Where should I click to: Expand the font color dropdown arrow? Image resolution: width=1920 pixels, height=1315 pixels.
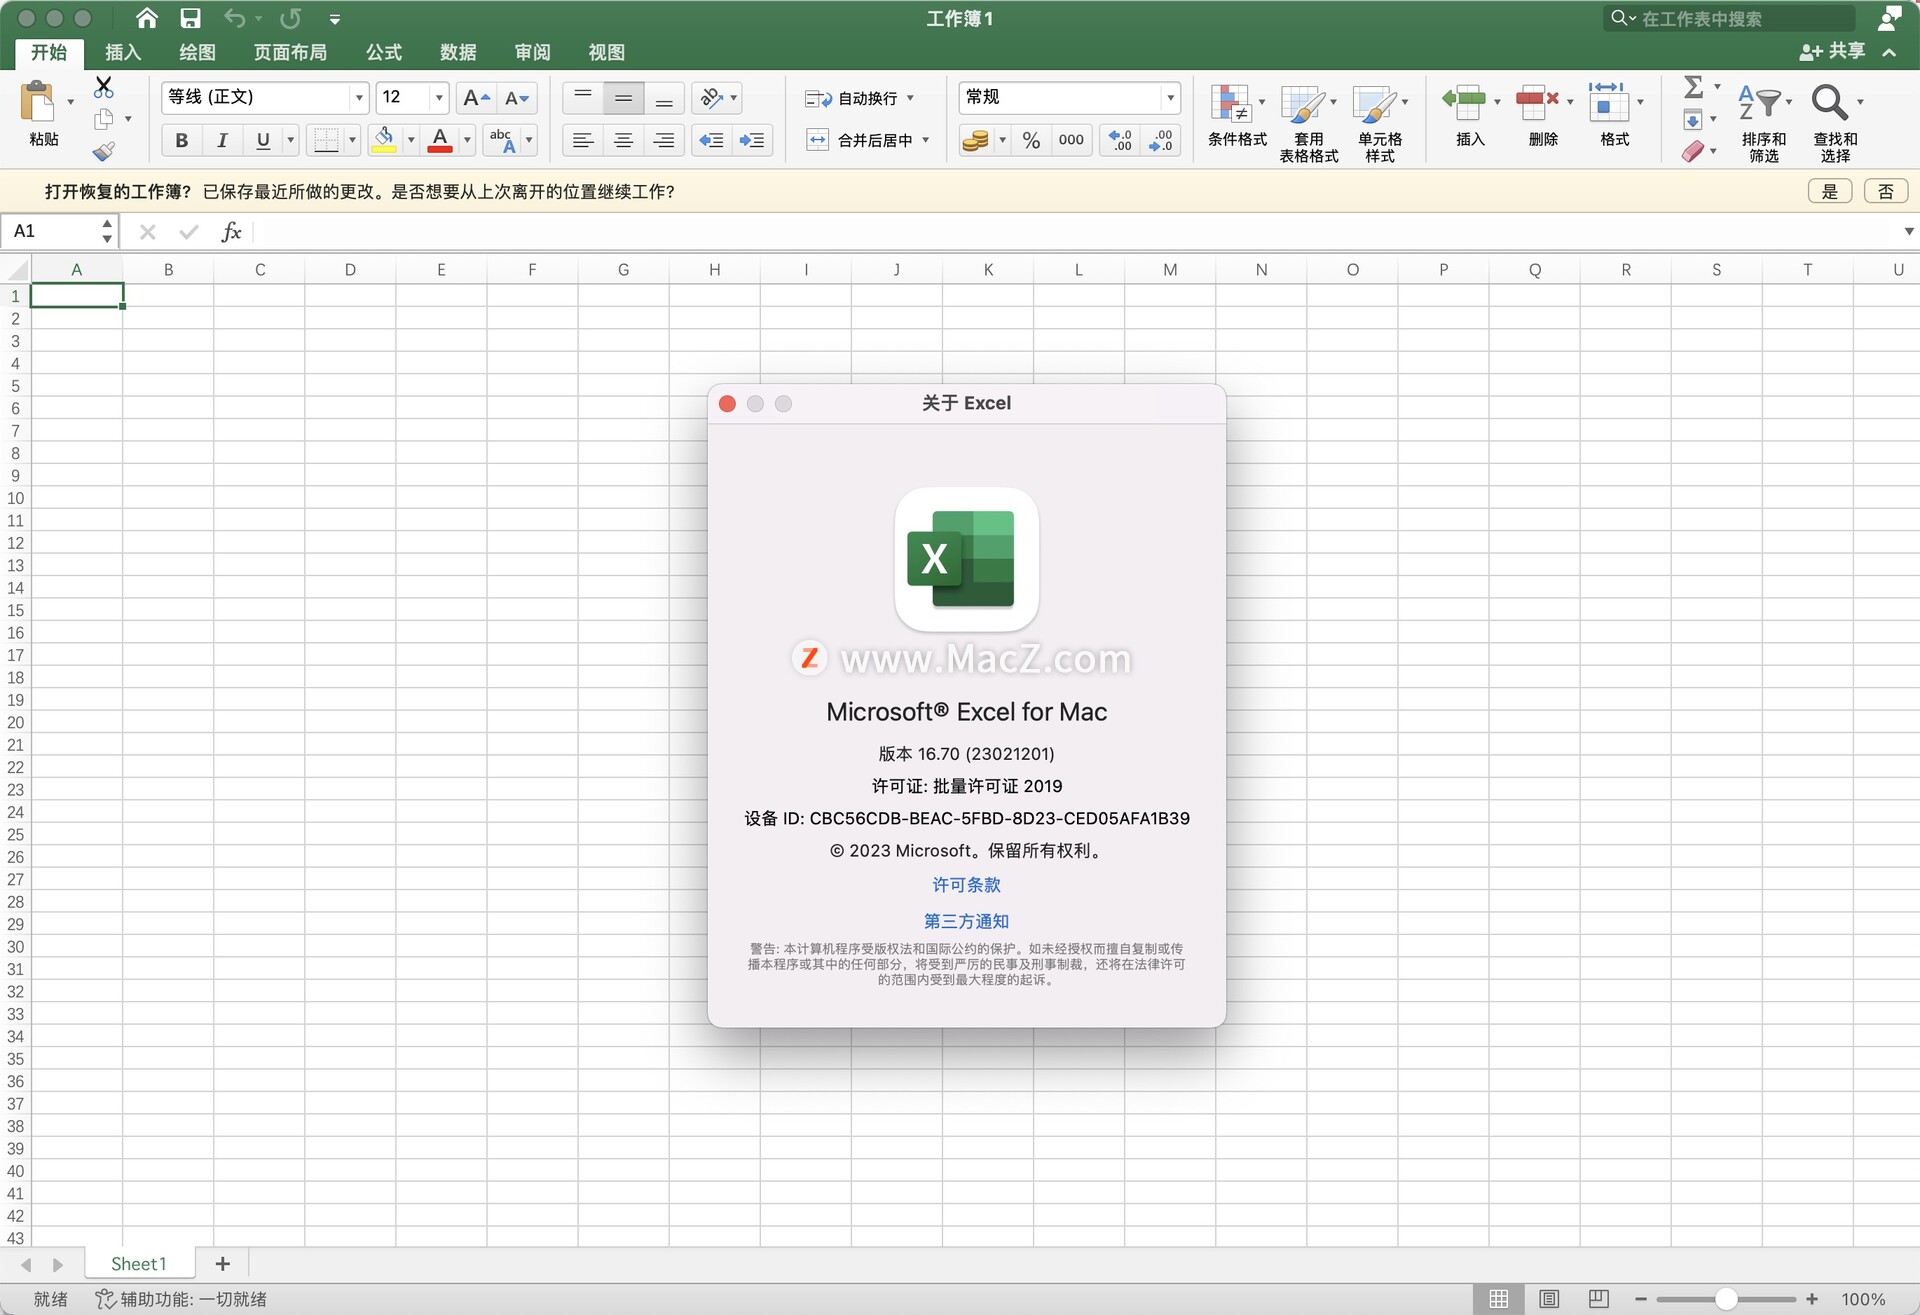[x=467, y=140]
